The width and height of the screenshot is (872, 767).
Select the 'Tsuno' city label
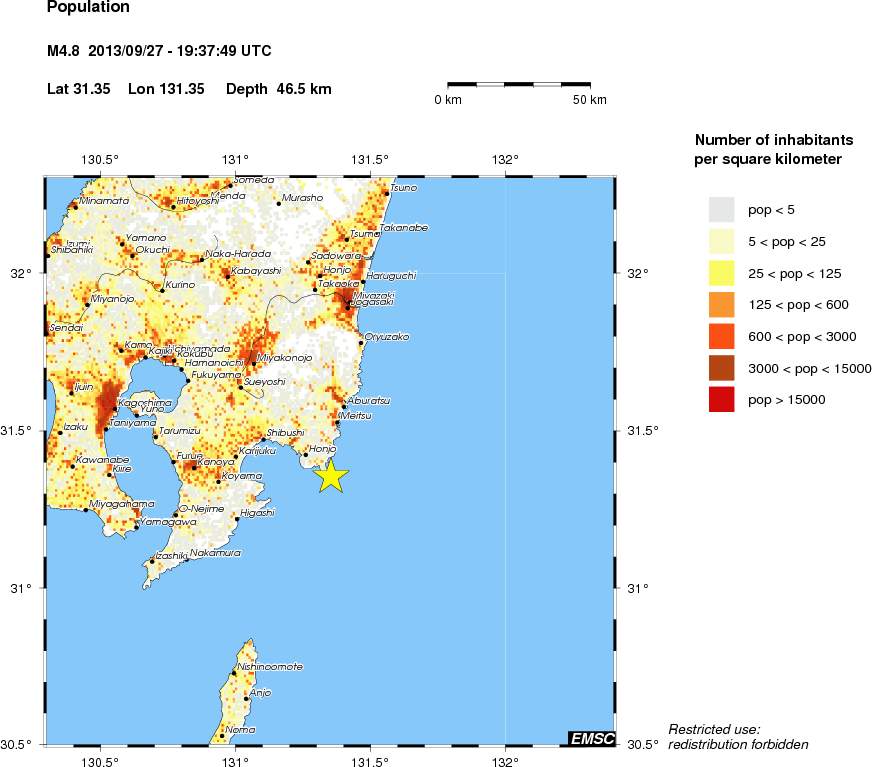(404, 188)
